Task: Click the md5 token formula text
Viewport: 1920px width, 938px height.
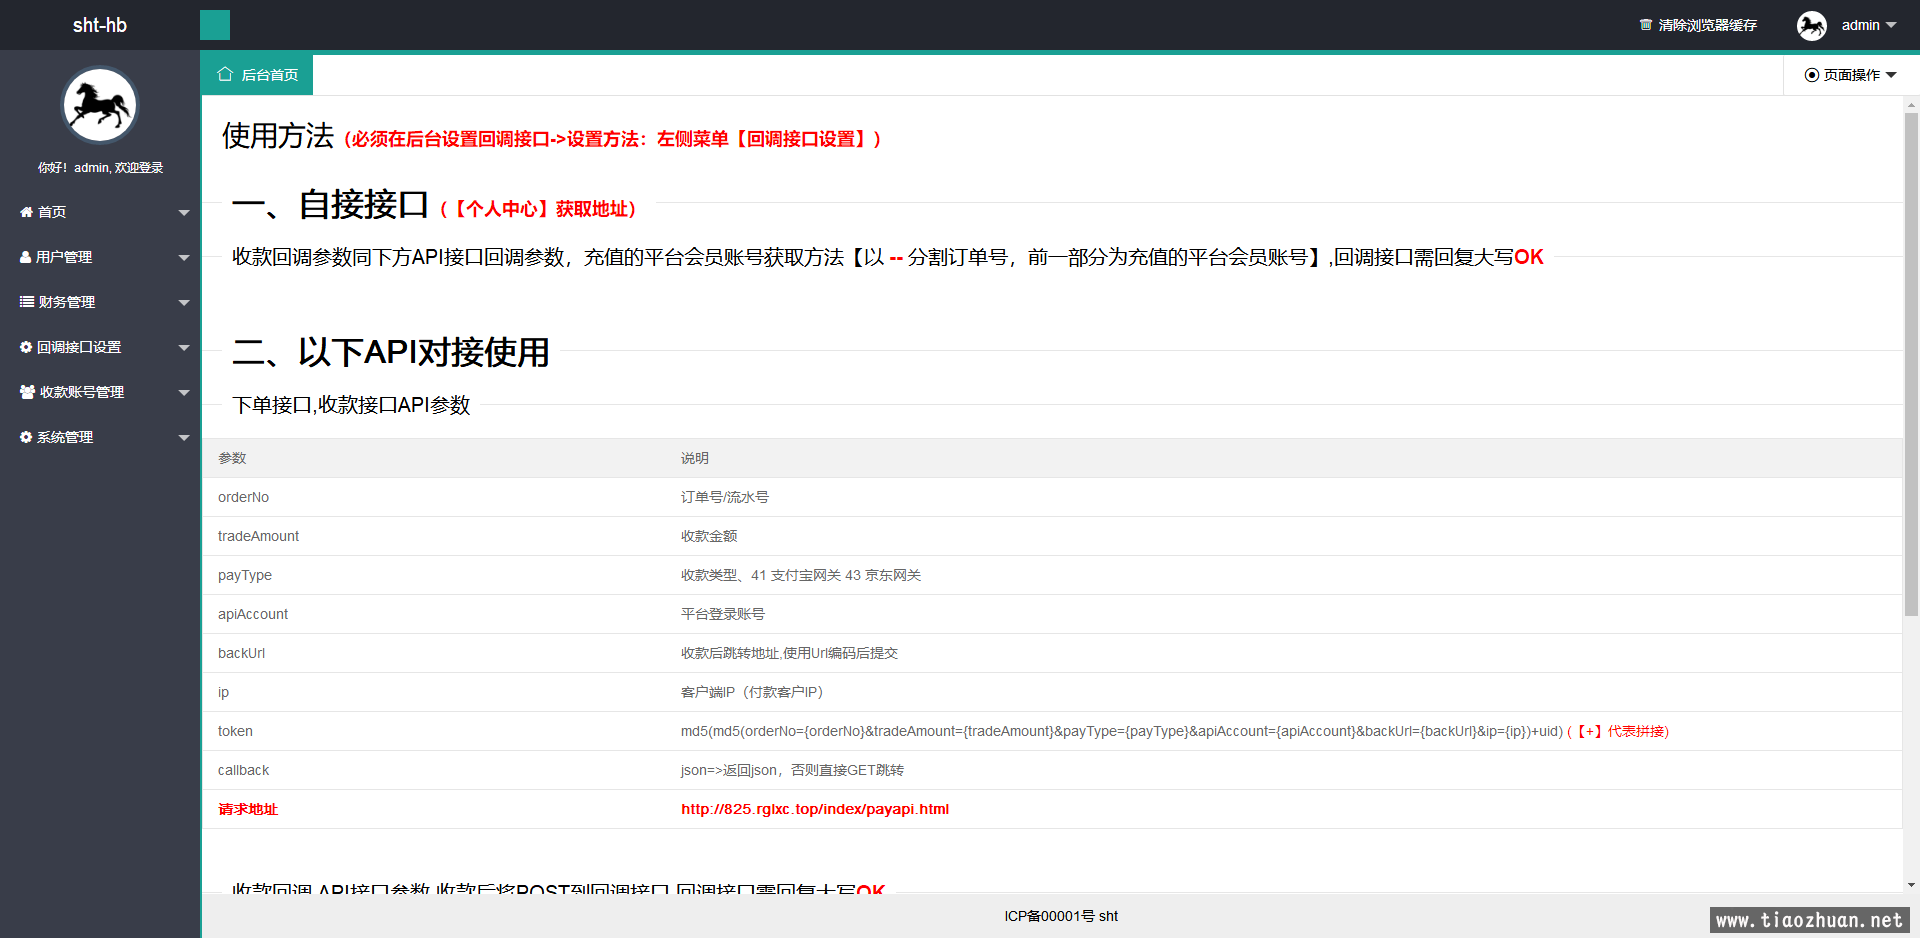Action: (x=1122, y=731)
